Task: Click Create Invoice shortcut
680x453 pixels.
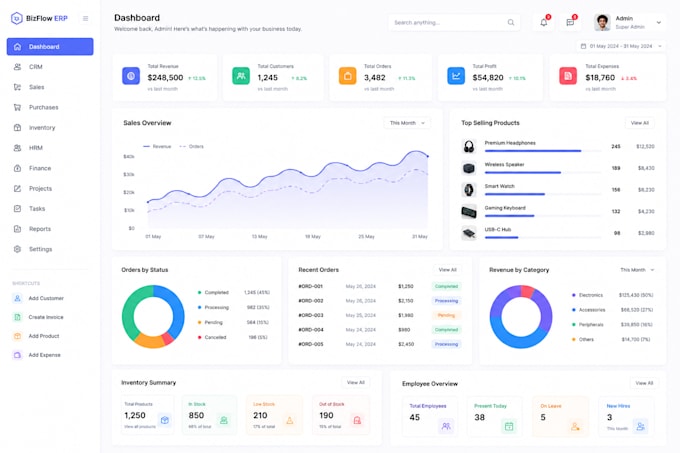Action: tap(38, 317)
